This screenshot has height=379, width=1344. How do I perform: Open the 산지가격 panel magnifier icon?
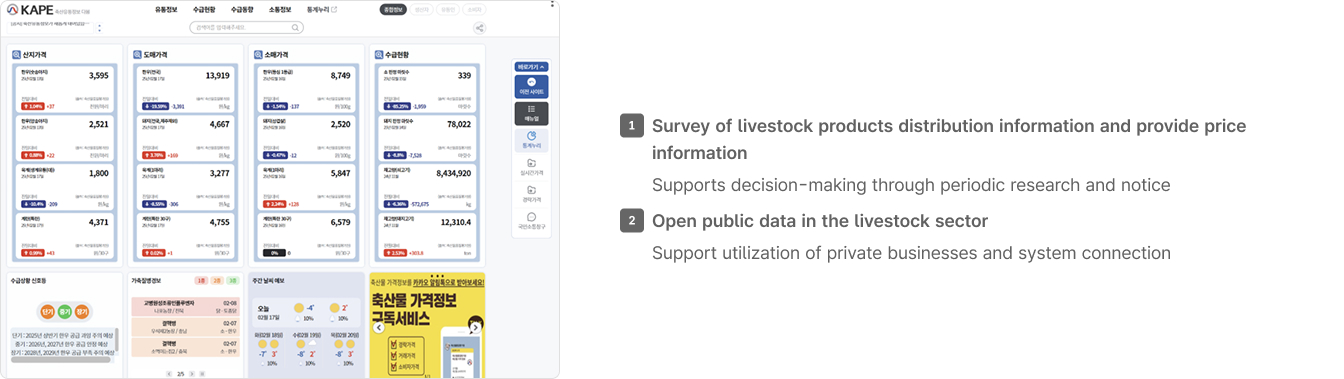[18, 54]
